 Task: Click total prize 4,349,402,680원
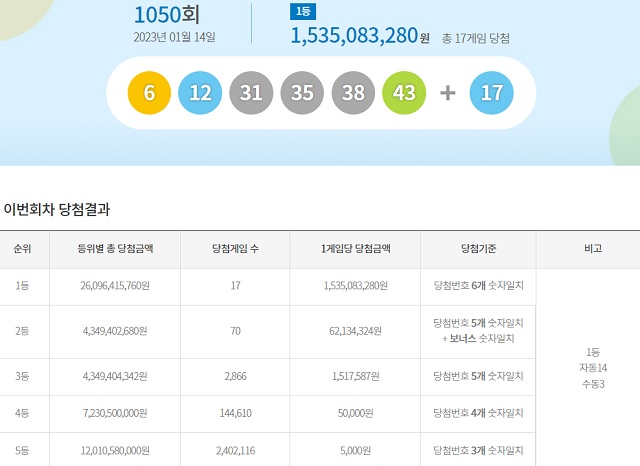[115, 331]
